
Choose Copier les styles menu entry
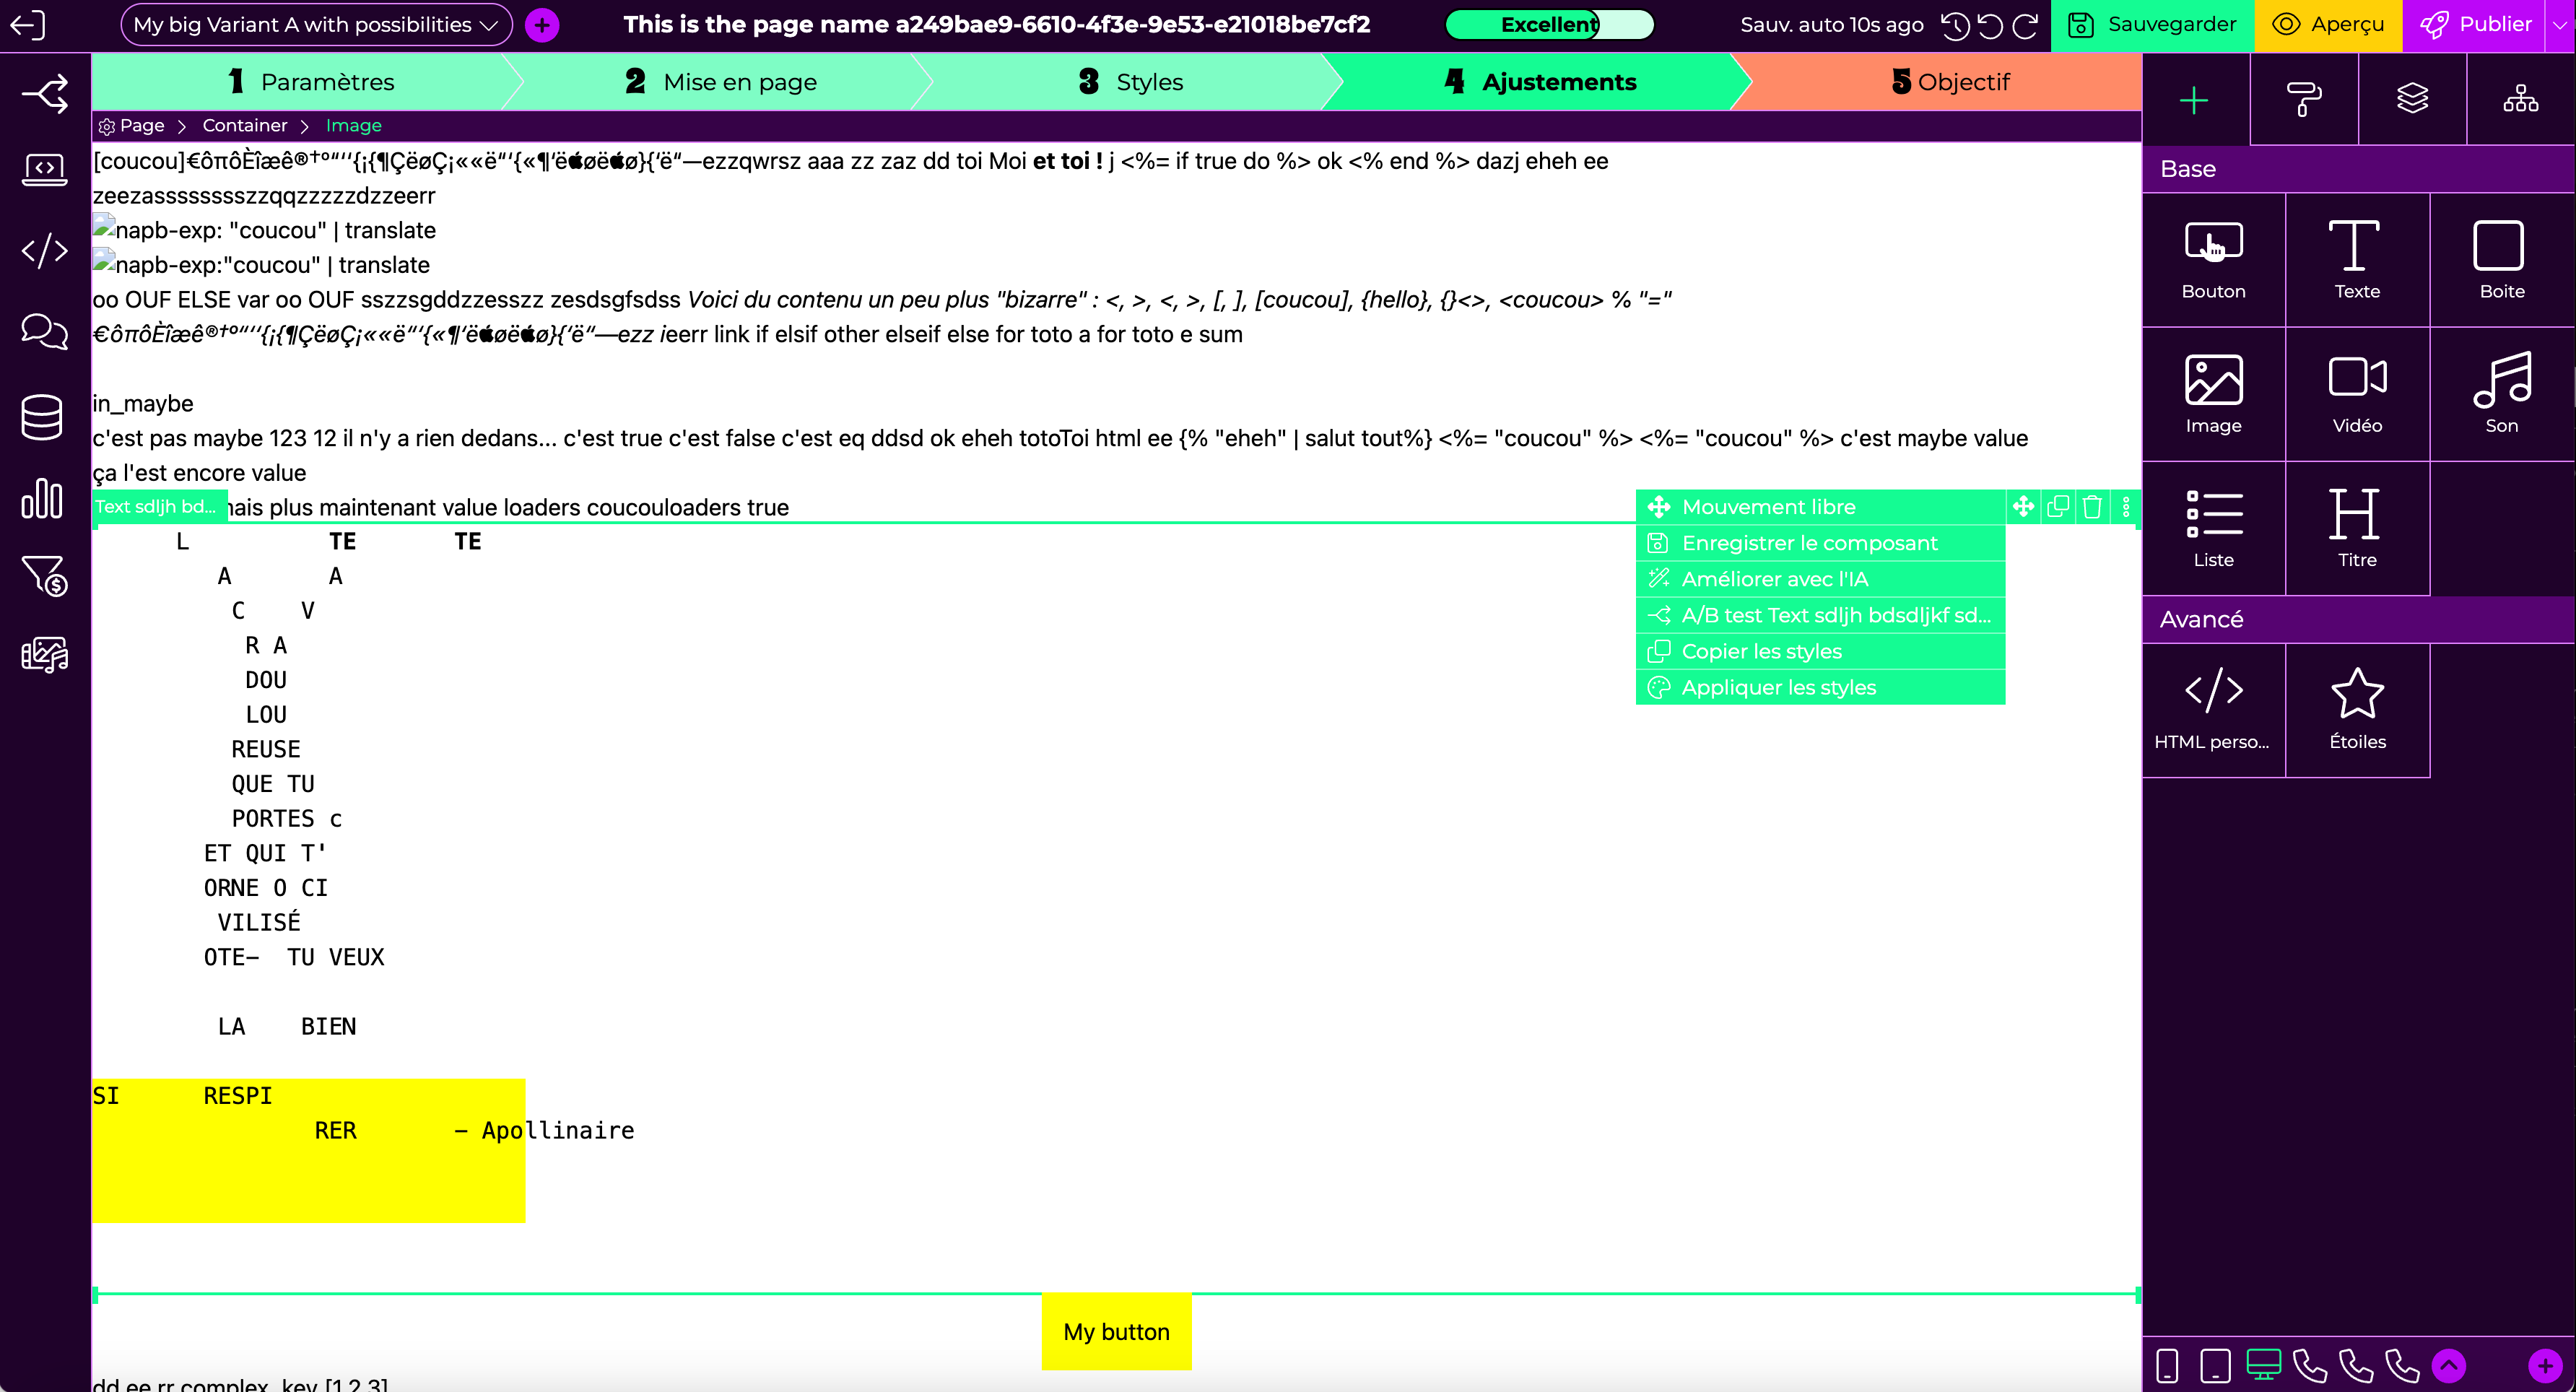1761,651
